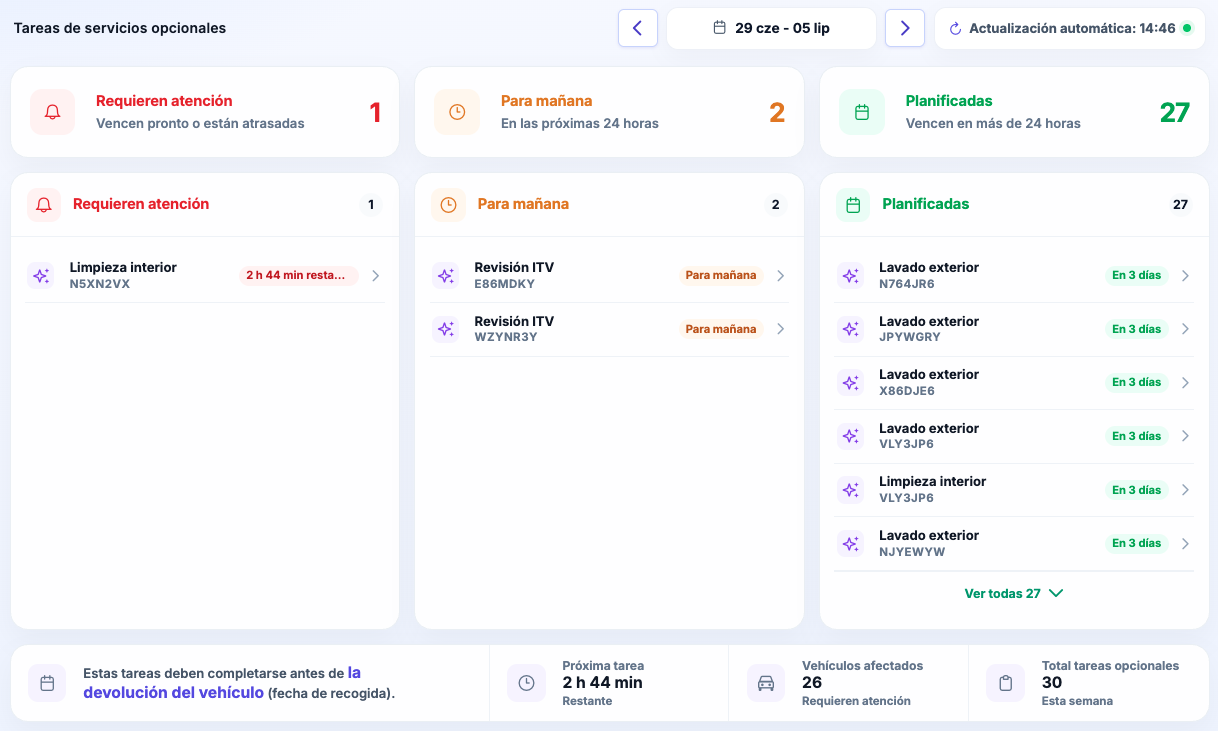Click clock icon in Para mañana list header

448,205
